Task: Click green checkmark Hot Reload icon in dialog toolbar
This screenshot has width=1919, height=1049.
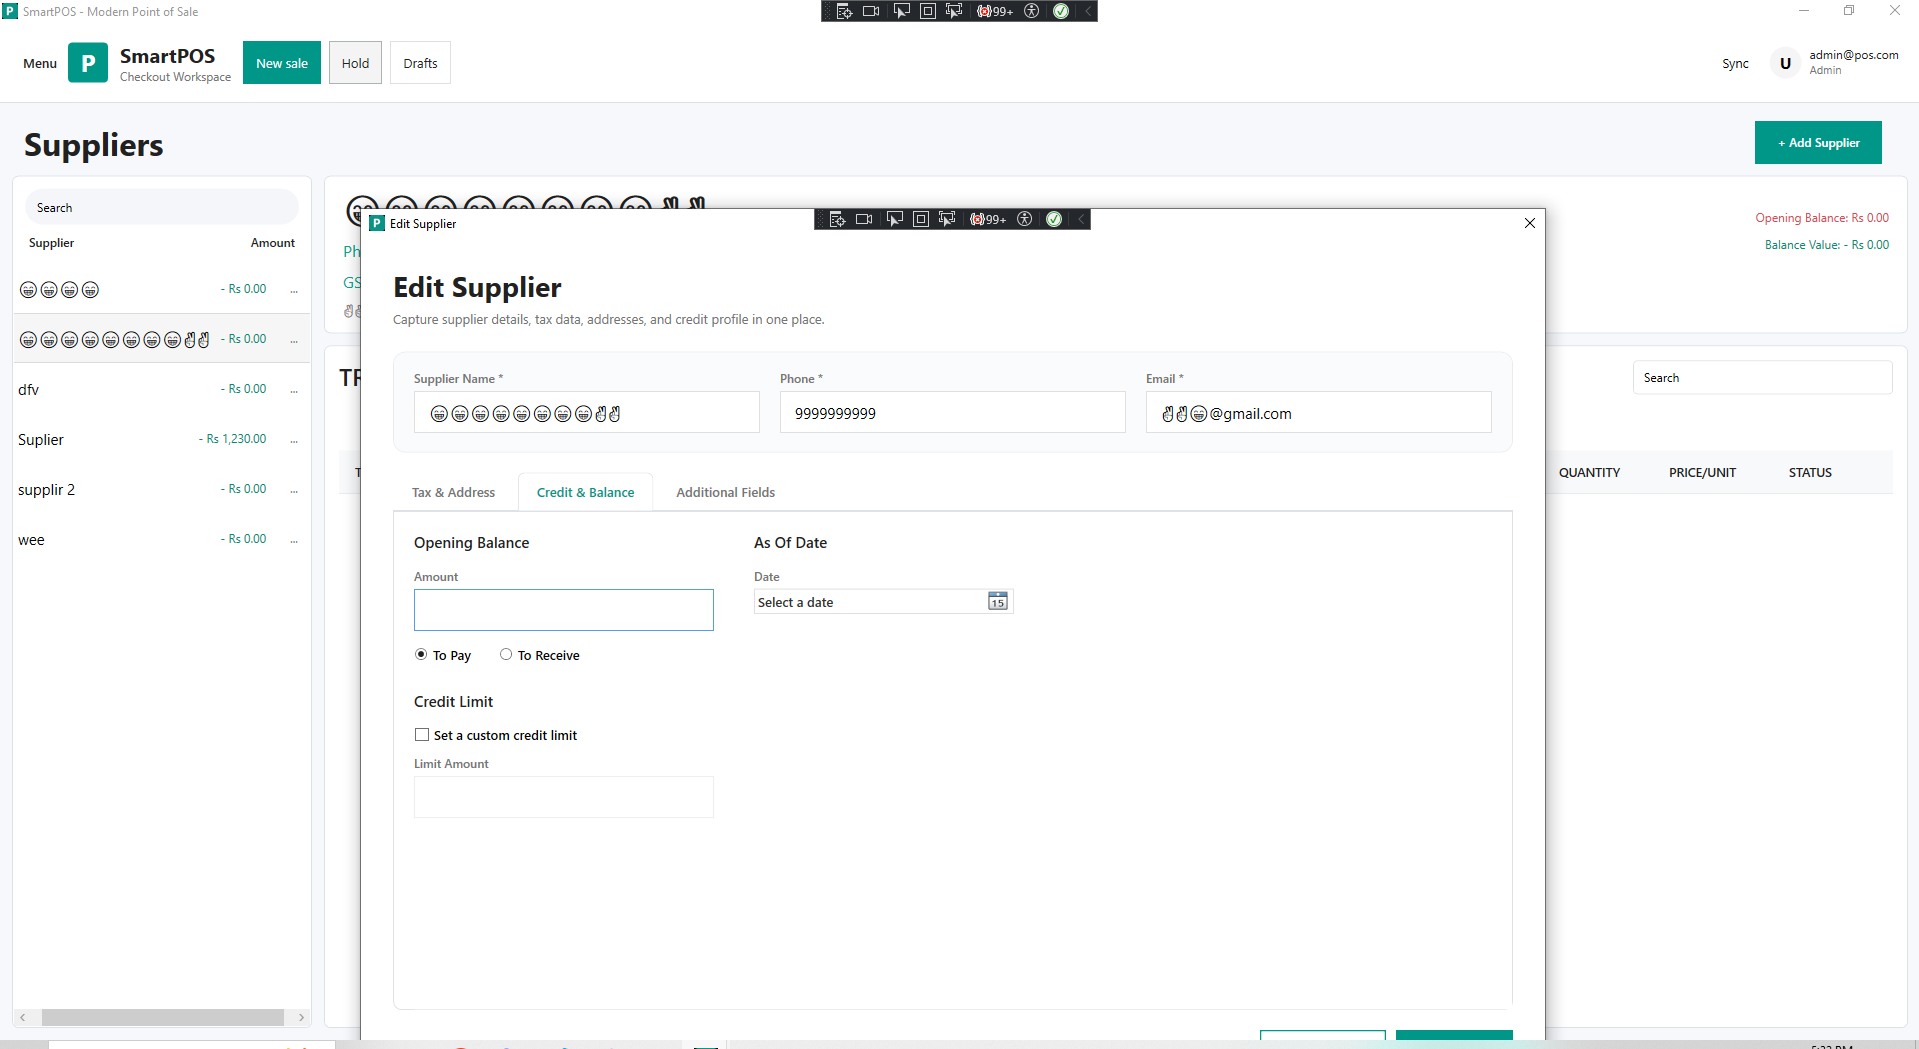Action: (x=1054, y=219)
